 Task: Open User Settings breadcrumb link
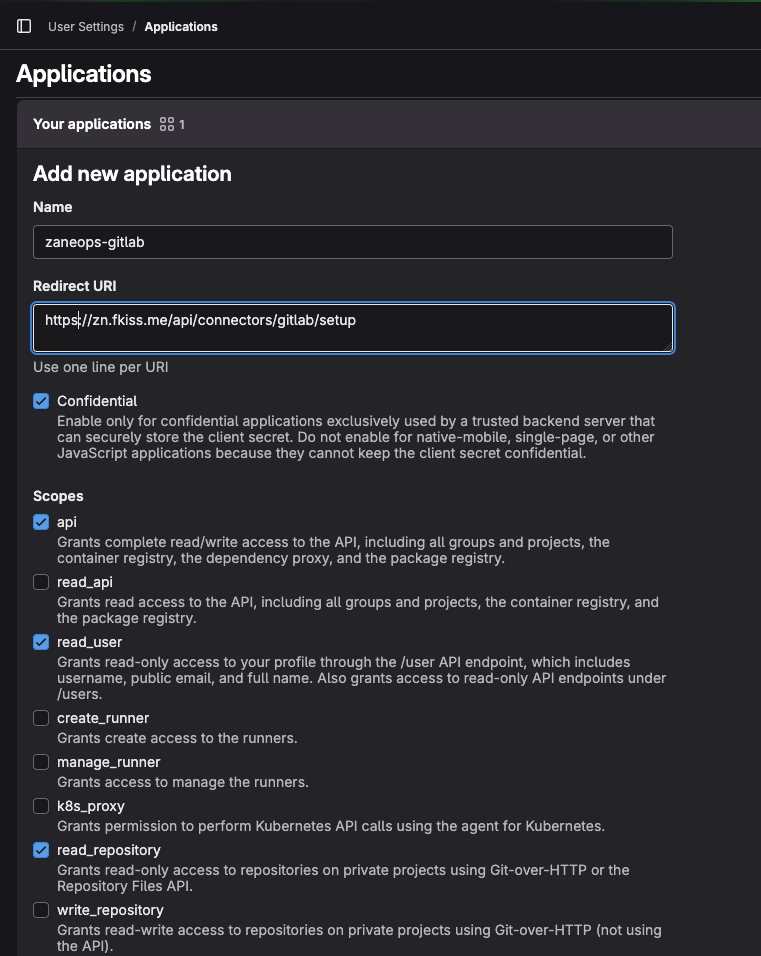click(86, 27)
